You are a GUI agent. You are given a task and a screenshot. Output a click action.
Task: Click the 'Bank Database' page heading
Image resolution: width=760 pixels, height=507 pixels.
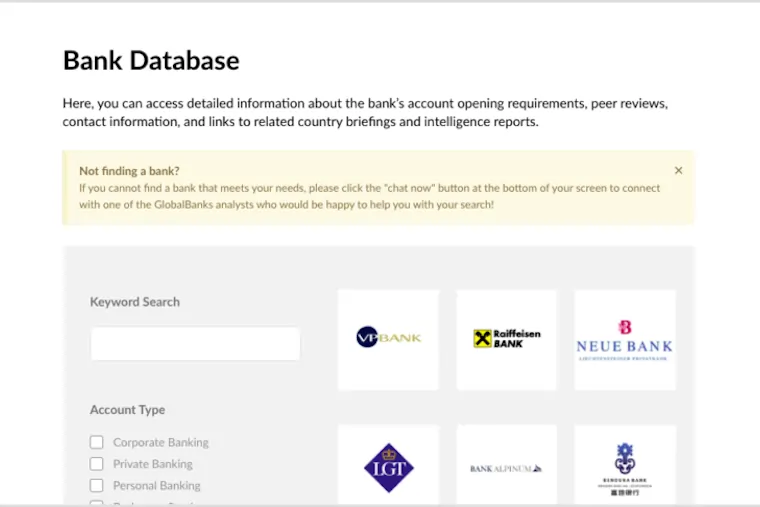151,61
